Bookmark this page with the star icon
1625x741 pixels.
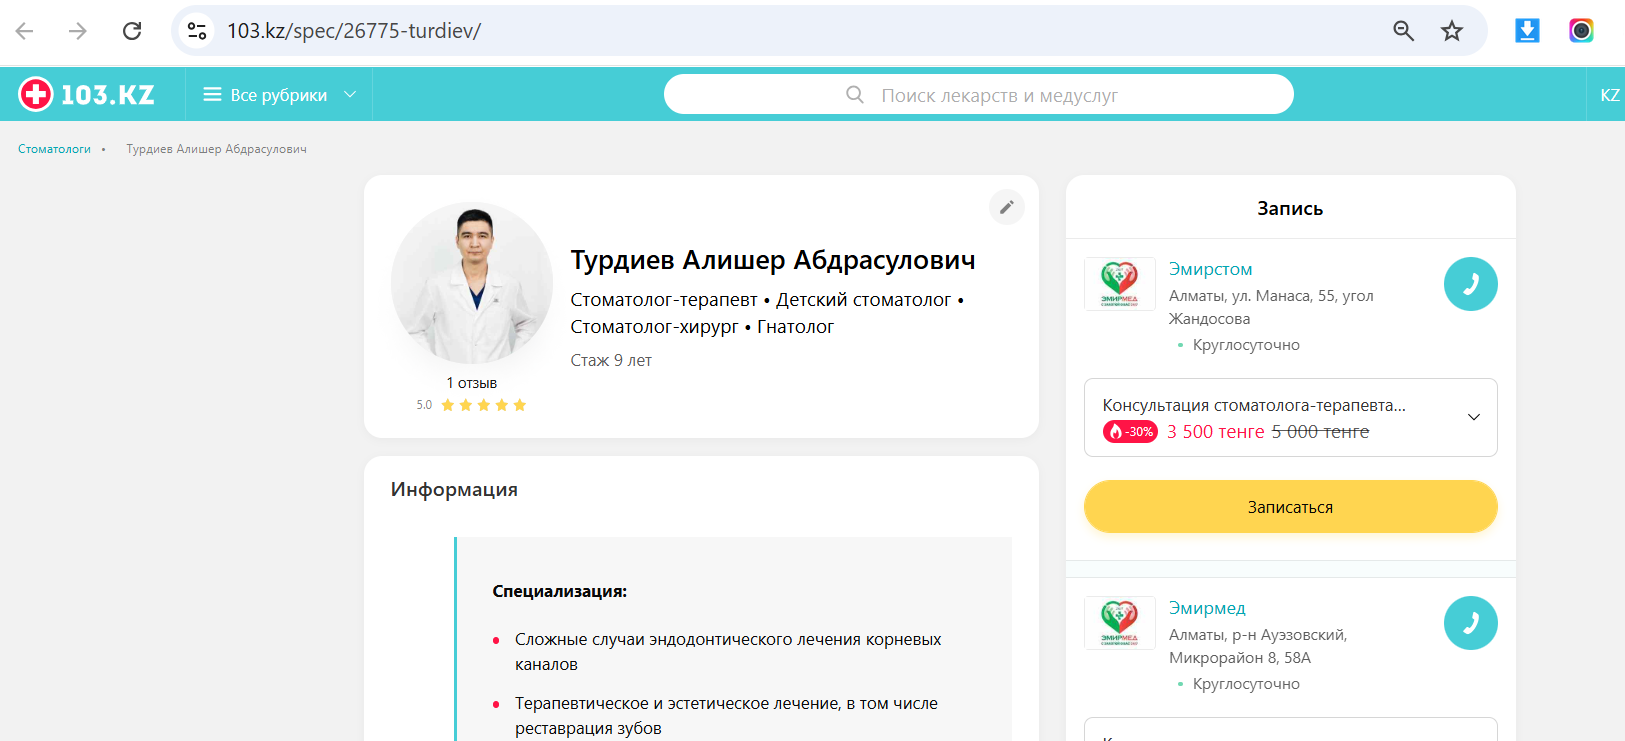tap(1452, 31)
